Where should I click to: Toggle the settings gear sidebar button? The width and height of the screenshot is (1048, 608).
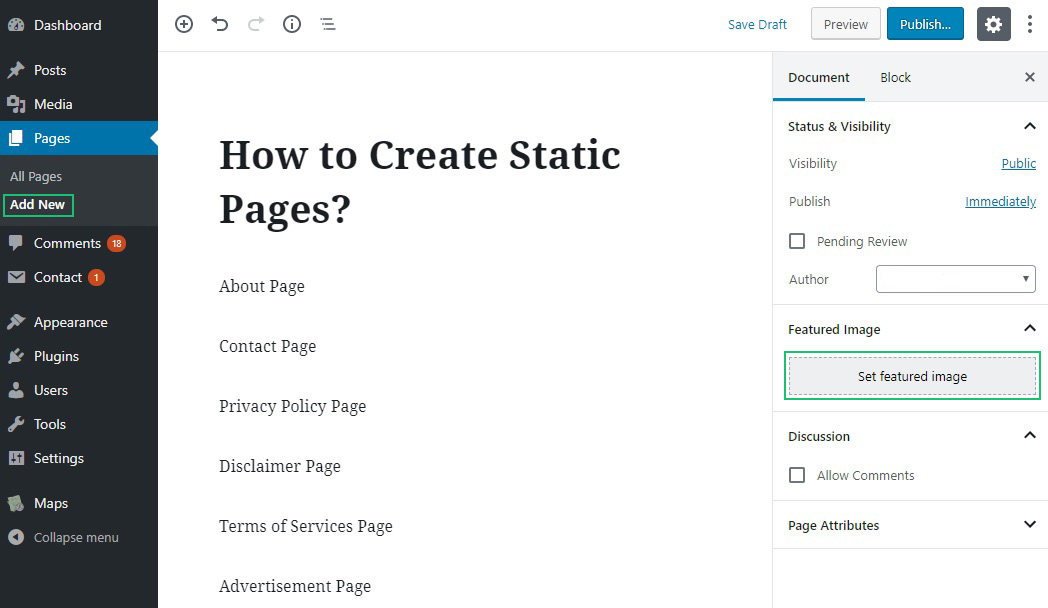[994, 25]
